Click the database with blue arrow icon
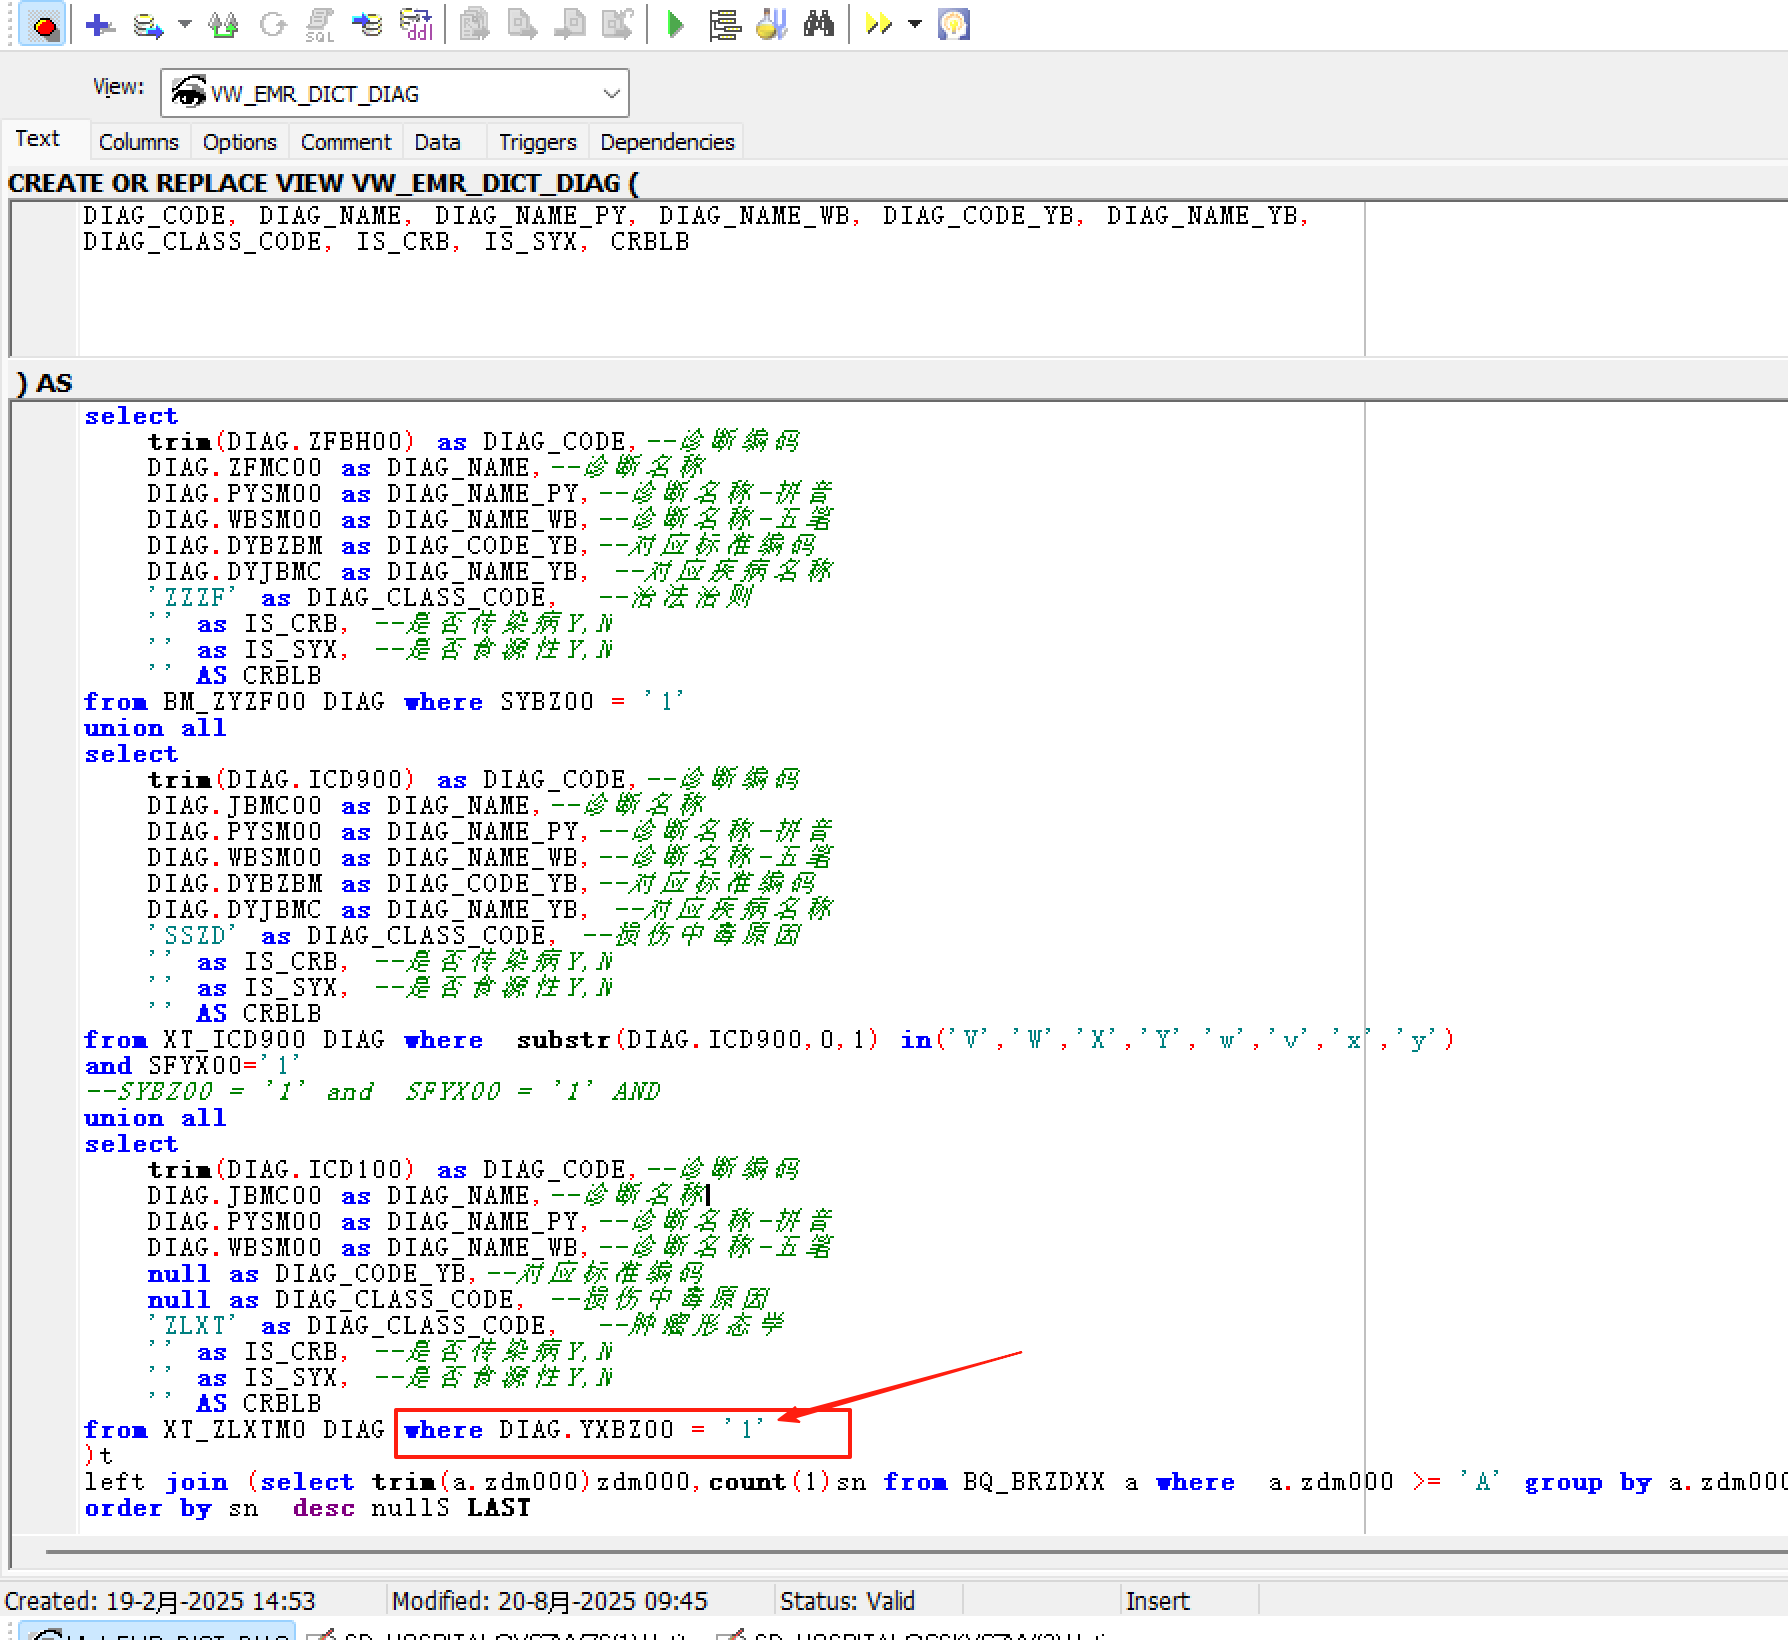The image size is (1788, 1640). pyautogui.click(x=148, y=25)
